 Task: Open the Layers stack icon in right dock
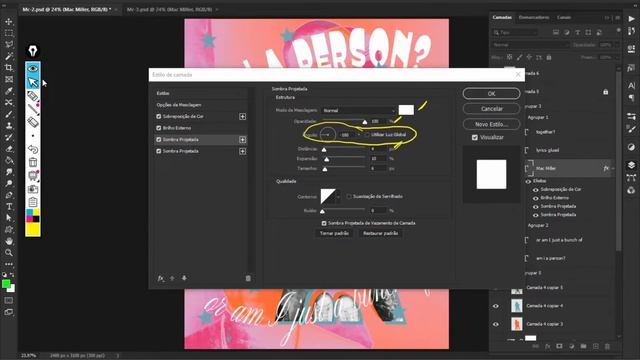pyautogui.click(x=631, y=165)
